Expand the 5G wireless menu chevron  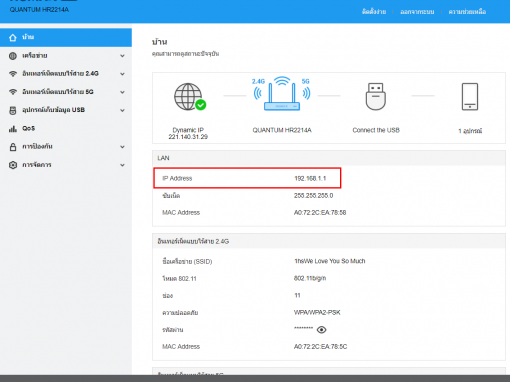point(122,92)
